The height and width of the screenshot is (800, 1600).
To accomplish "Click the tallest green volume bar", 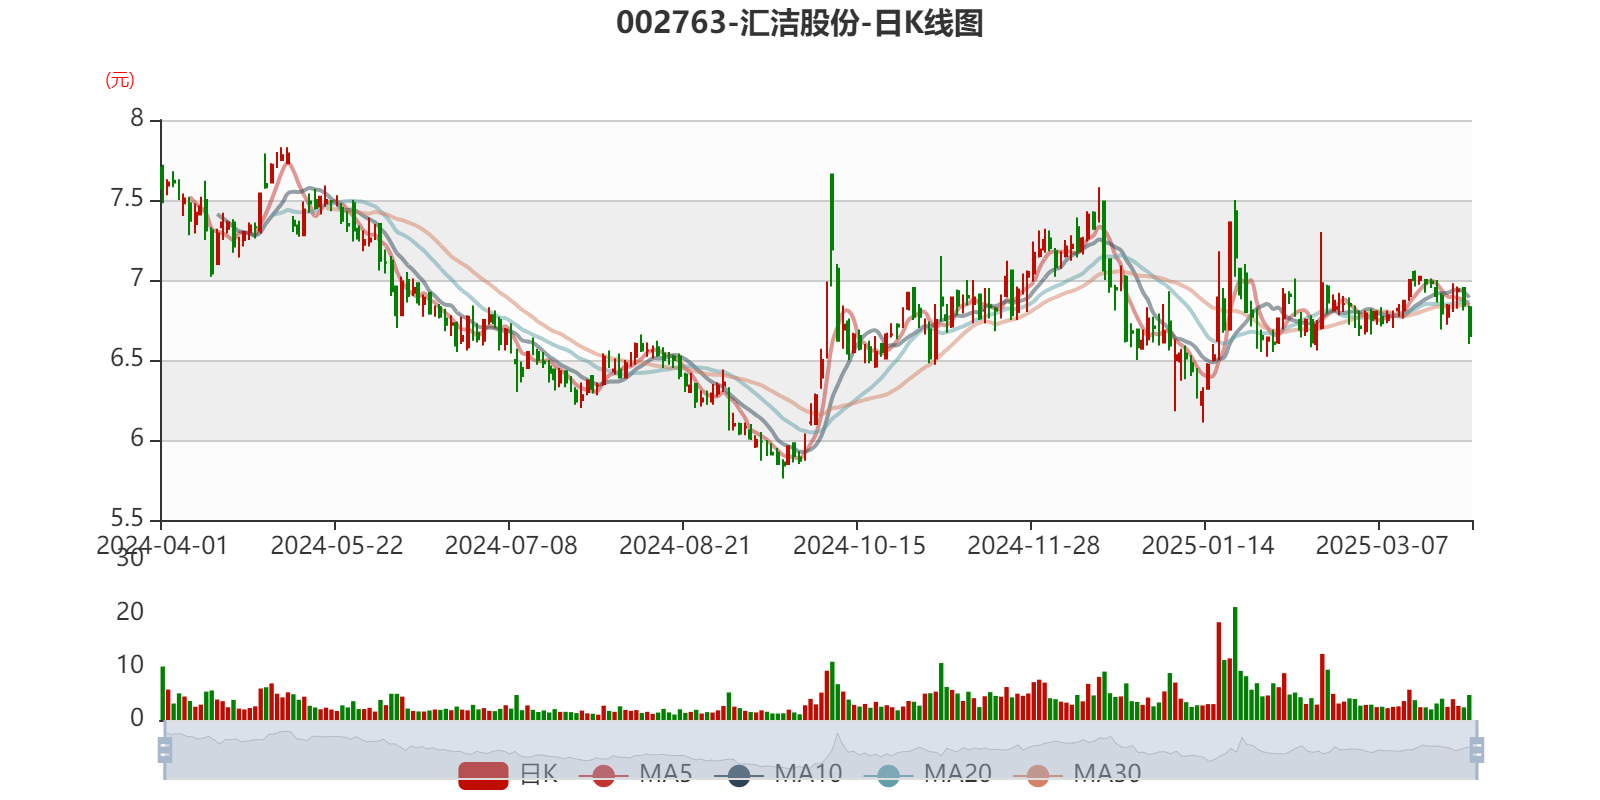I will (x=1235, y=663).
